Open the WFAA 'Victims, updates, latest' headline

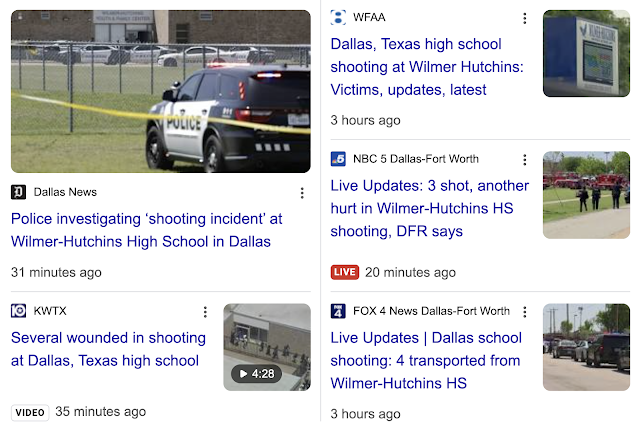[427, 67]
